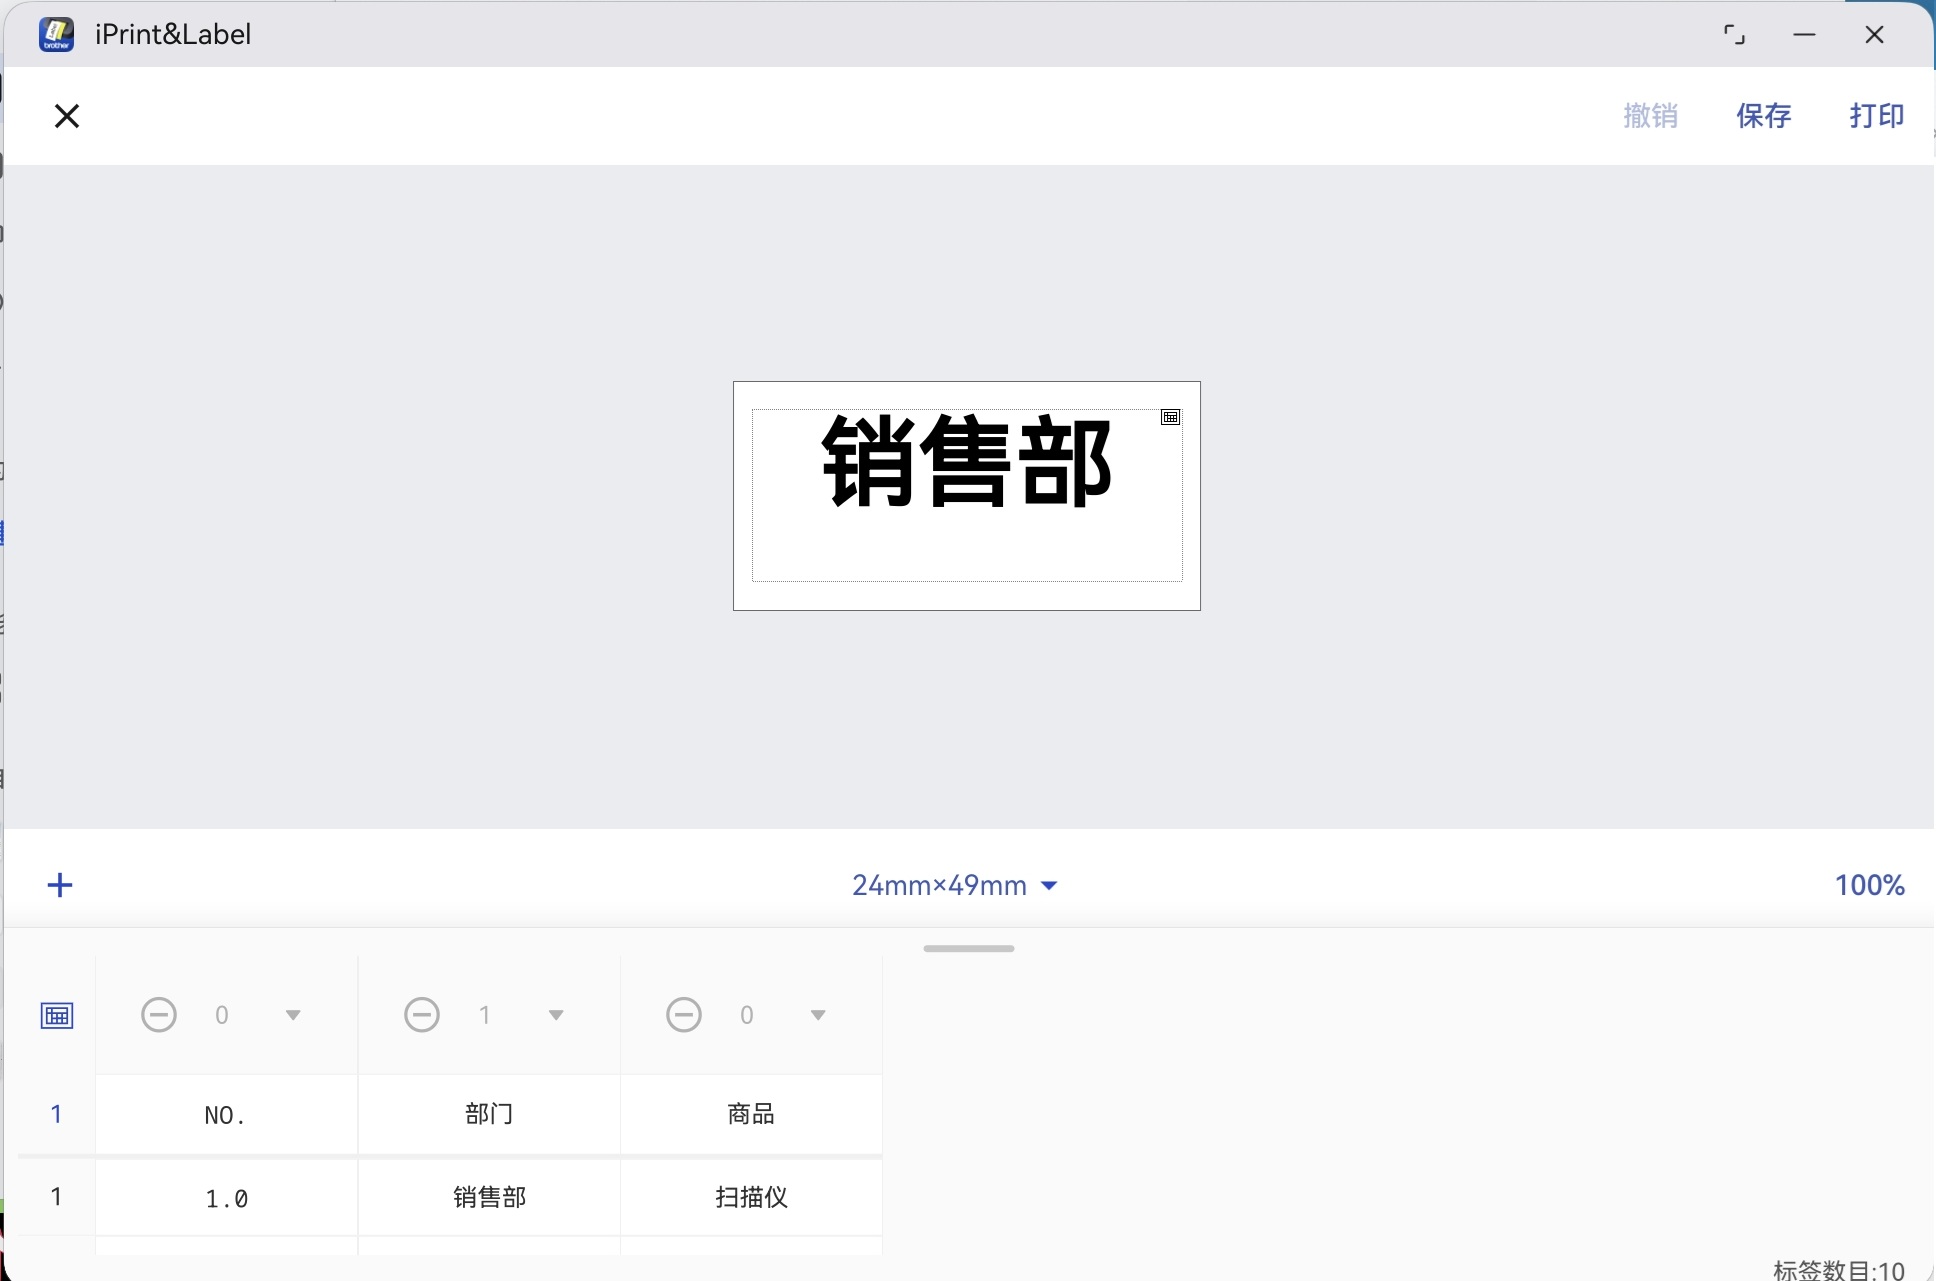The height and width of the screenshot is (1281, 1936).
Task: Select the 1.0 data cell
Action: [x=227, y=1197]
